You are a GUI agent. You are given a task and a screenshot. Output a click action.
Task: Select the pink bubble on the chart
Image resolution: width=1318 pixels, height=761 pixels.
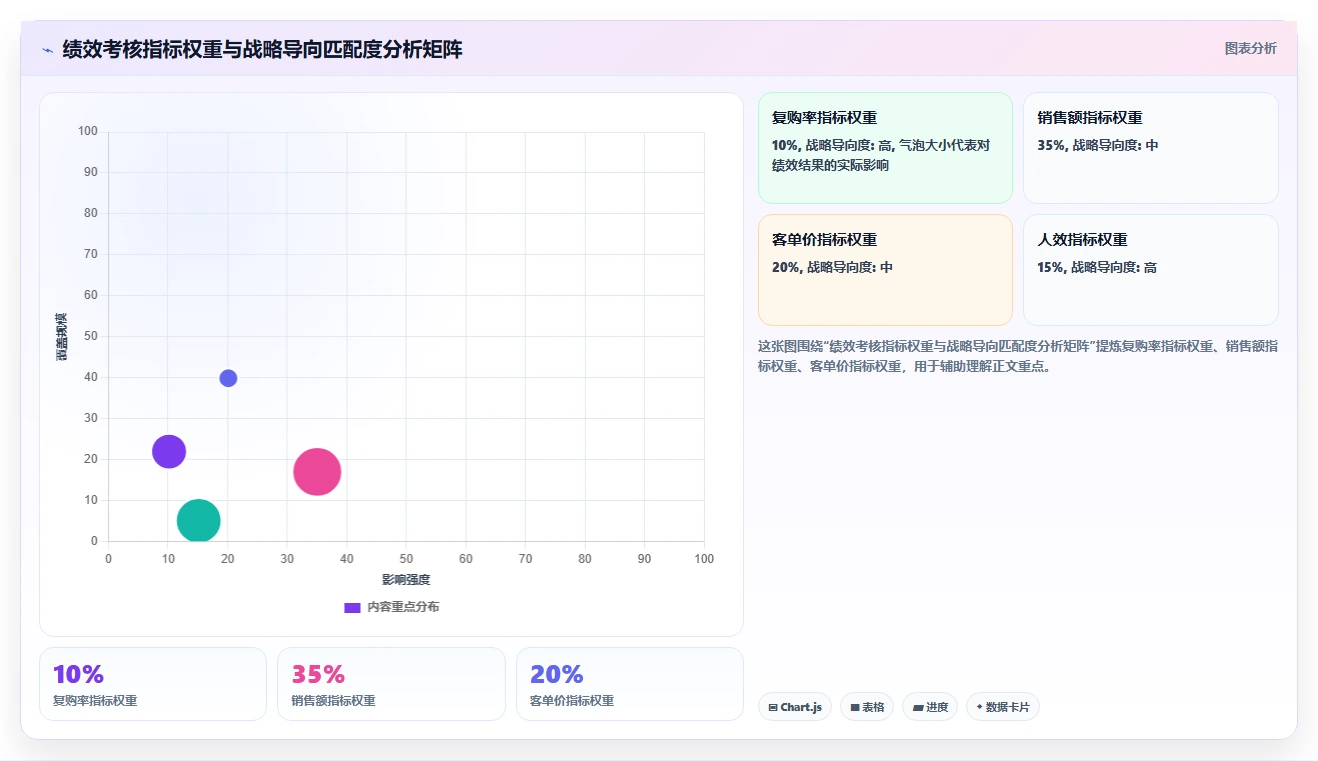tap(317, 472)
